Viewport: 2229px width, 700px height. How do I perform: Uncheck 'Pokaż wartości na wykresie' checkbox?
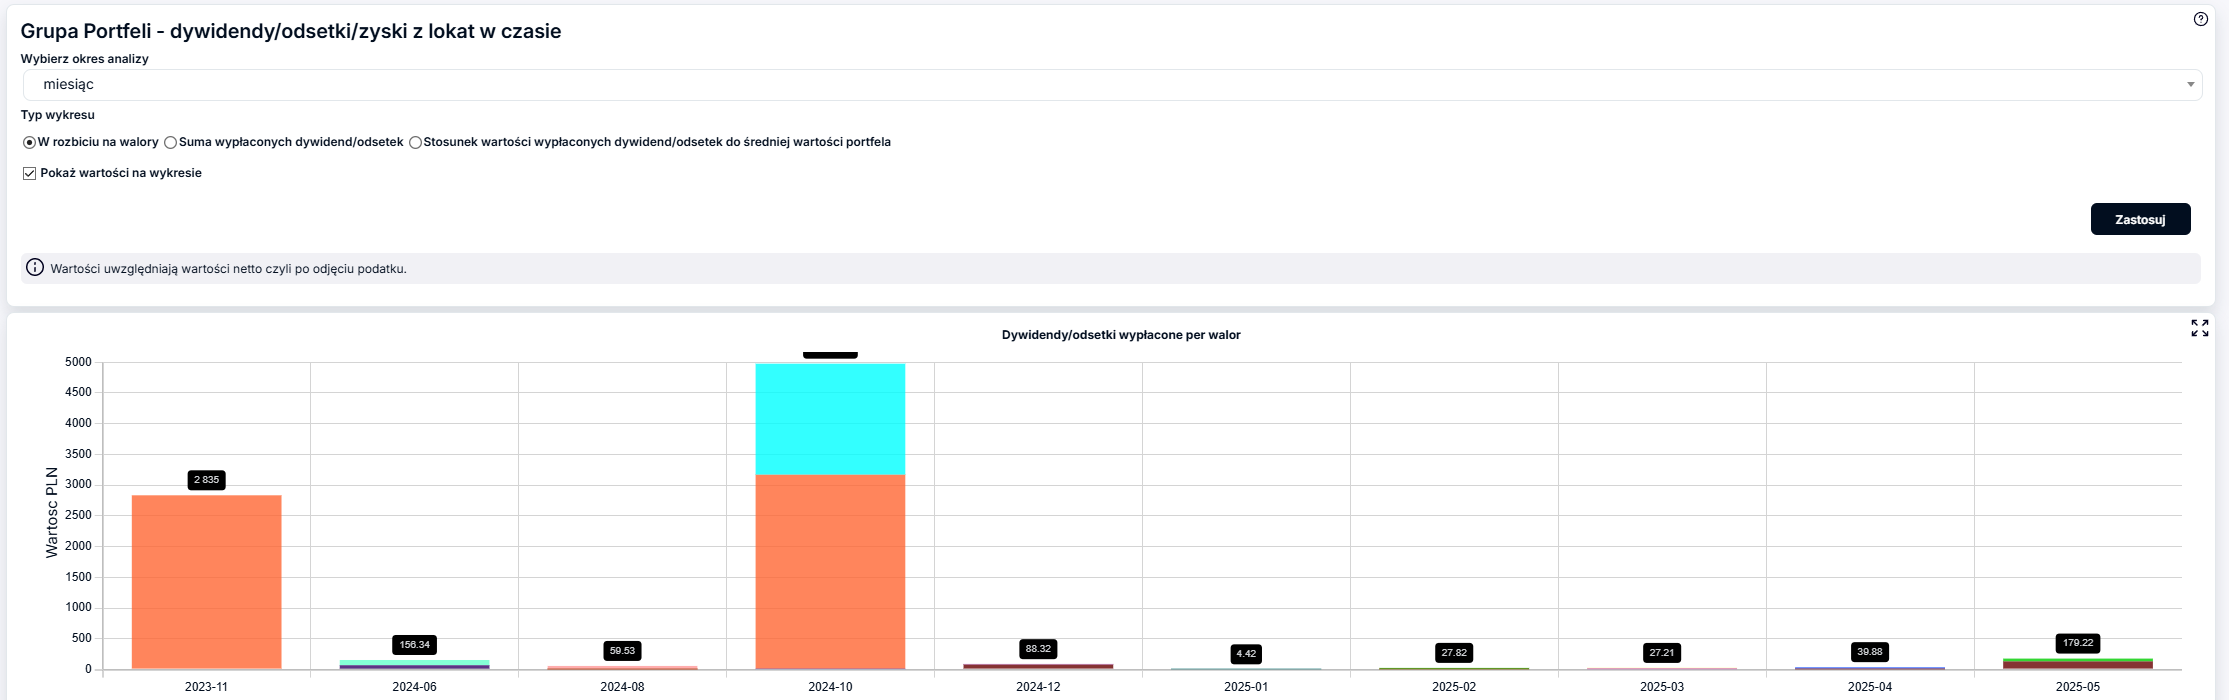click(x=30, y=174)
